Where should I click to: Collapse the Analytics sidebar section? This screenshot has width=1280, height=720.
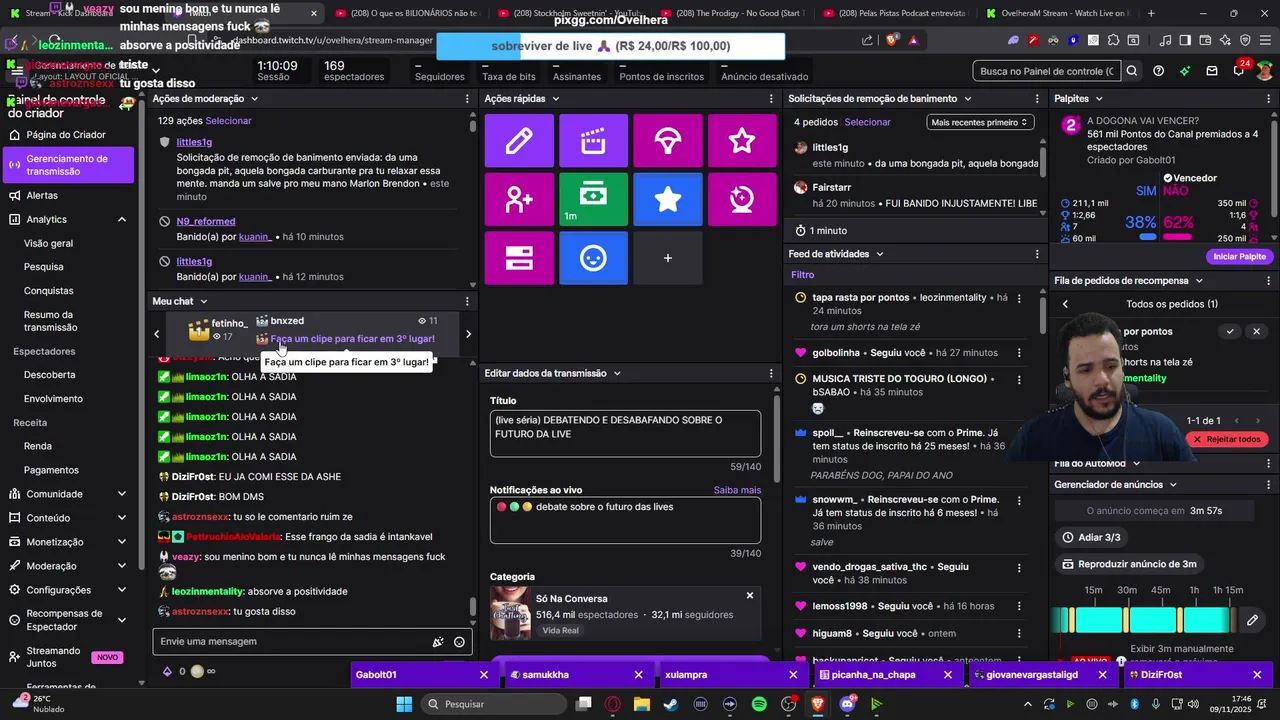pyautogui.click(x=122, y=219)
